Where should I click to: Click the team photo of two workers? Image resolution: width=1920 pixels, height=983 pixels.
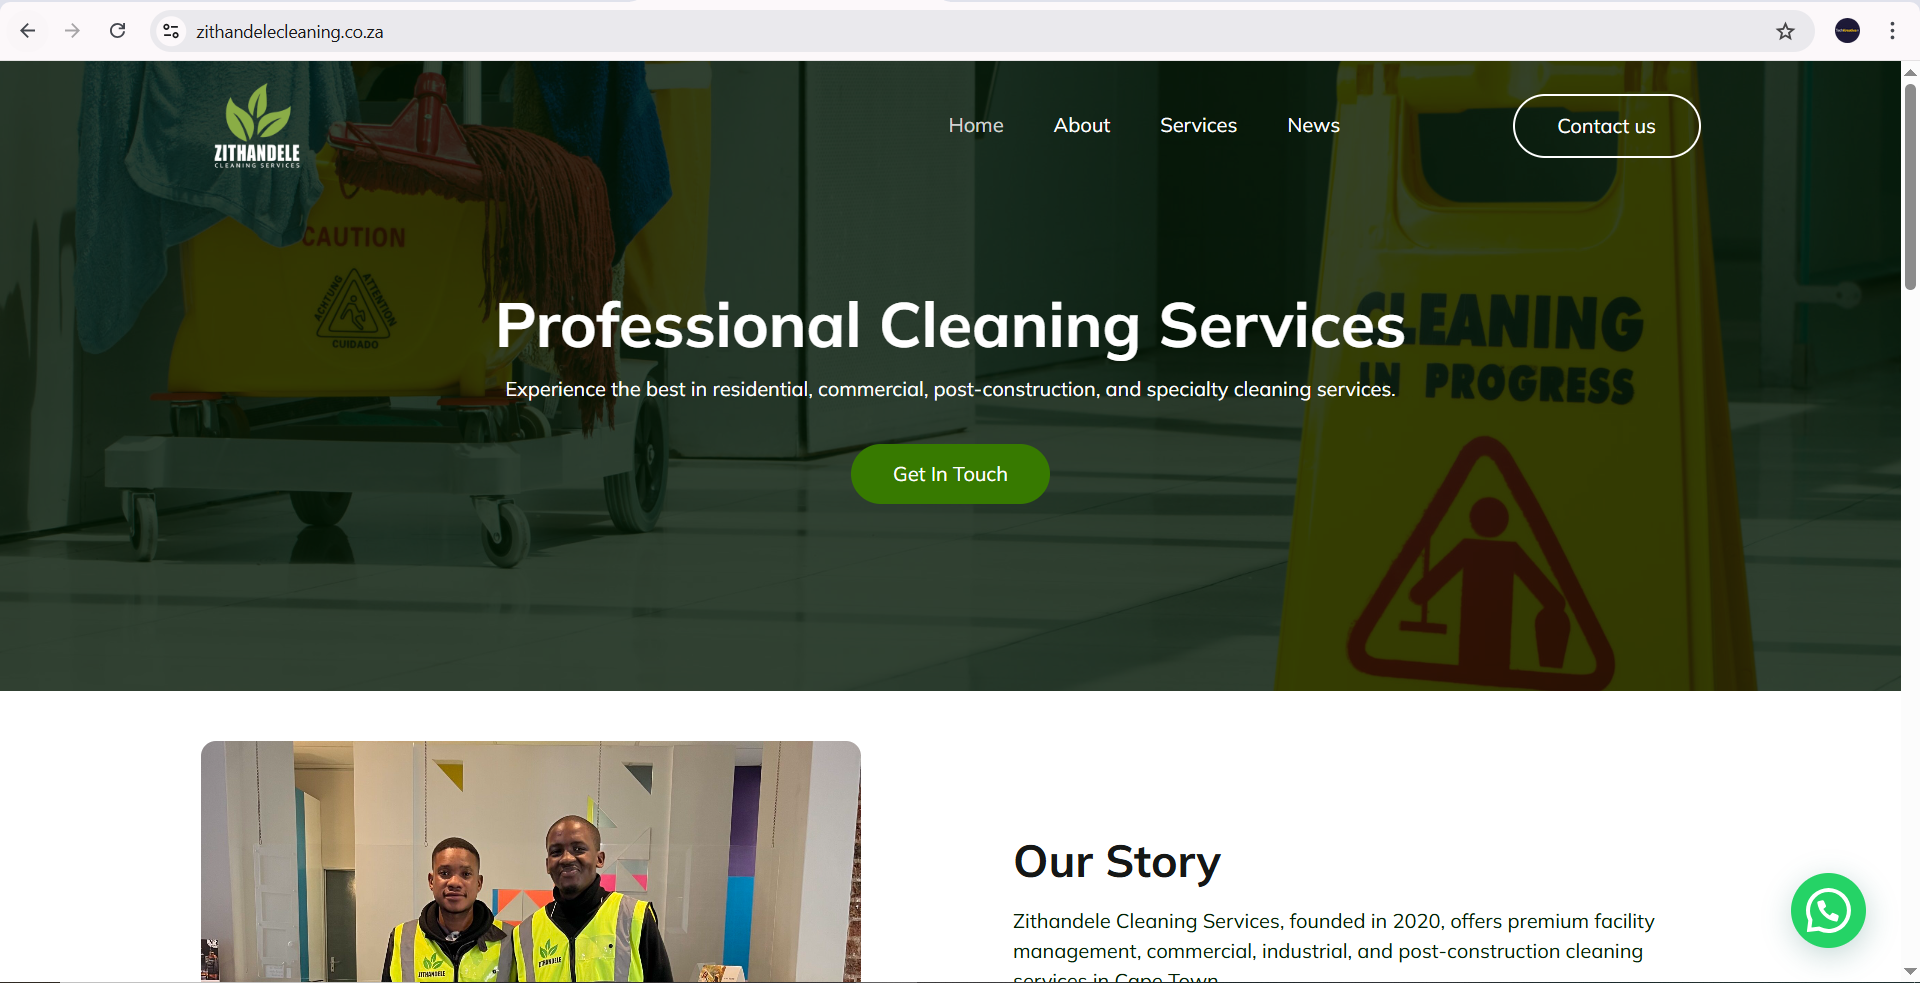(531, 861)
